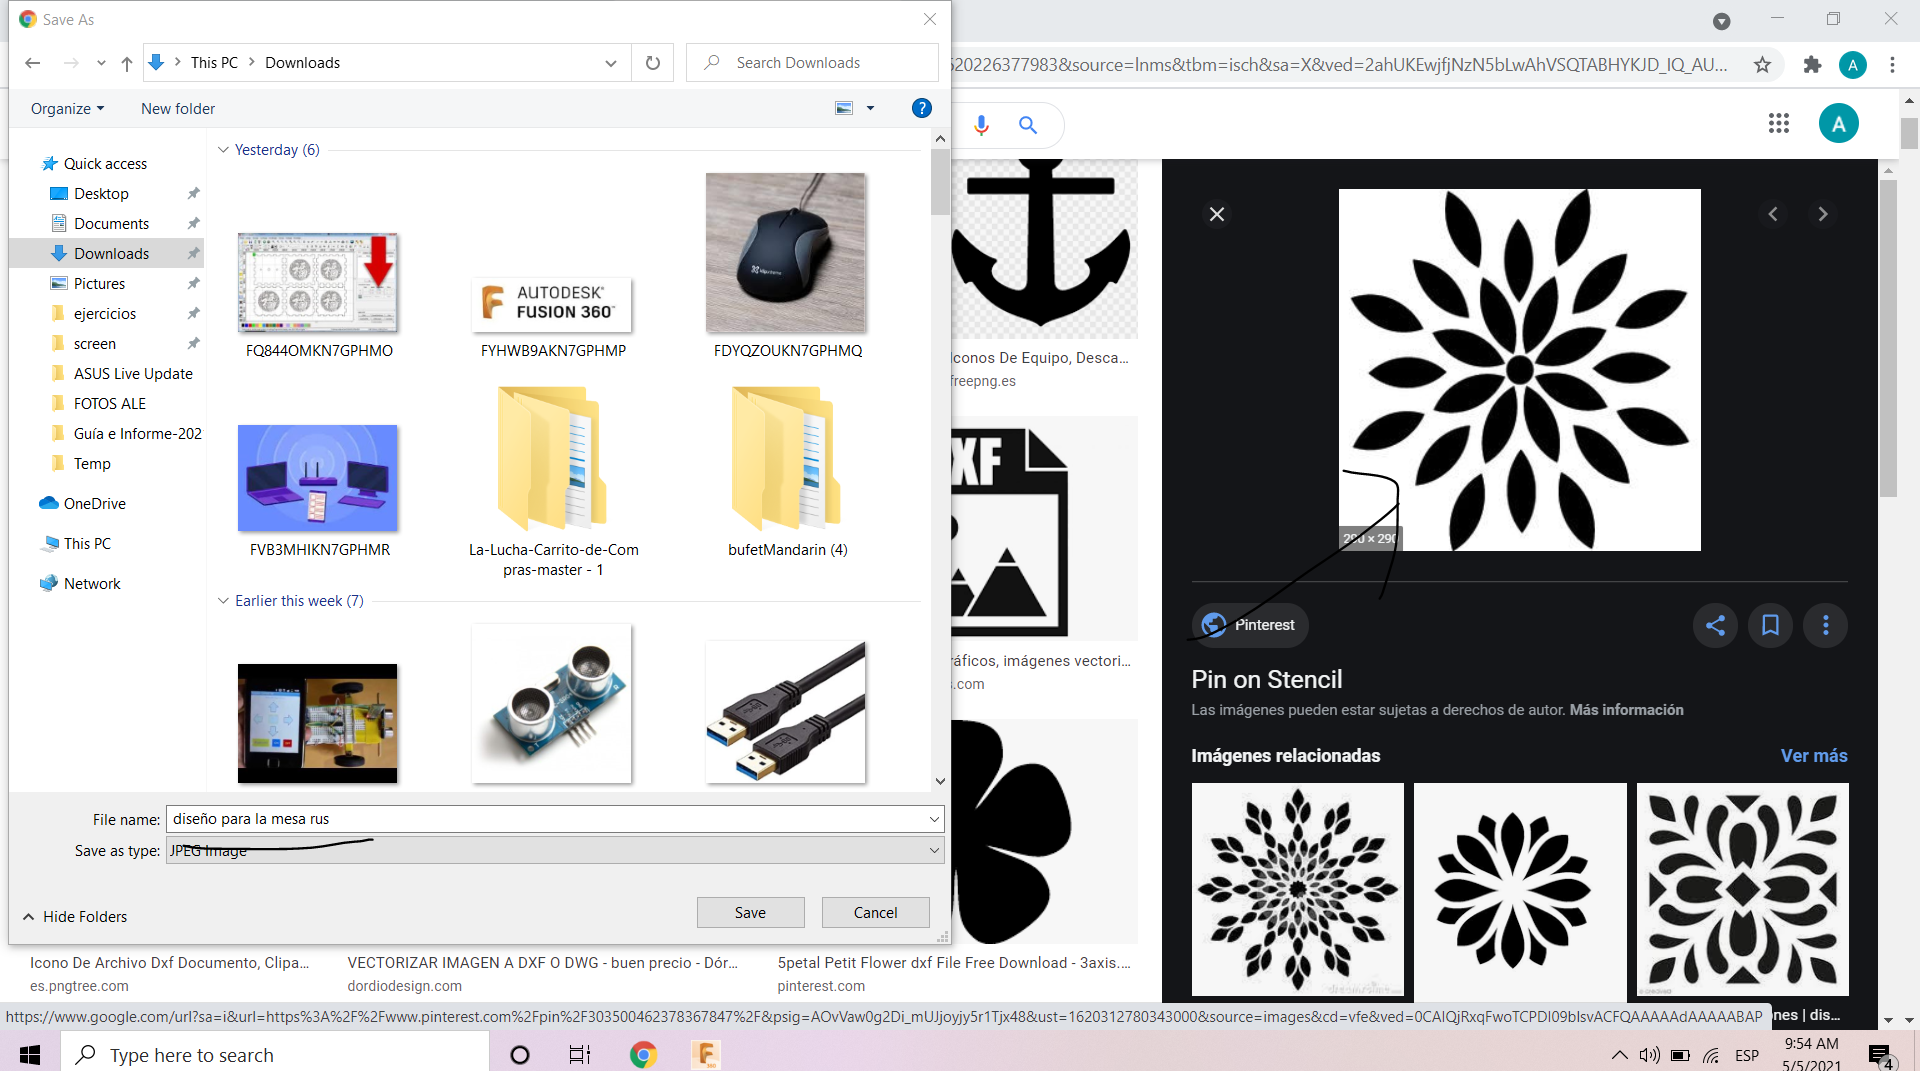Click the Search Downloads field
1920x1071 pixels.
point(812,63)
